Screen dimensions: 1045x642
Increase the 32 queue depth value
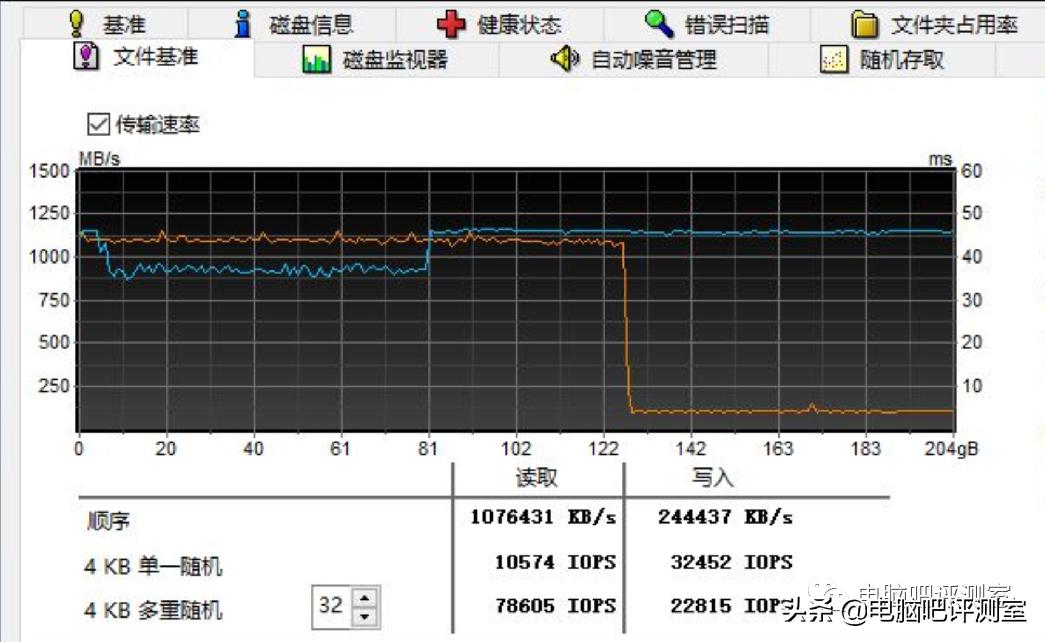coord(365,598)
